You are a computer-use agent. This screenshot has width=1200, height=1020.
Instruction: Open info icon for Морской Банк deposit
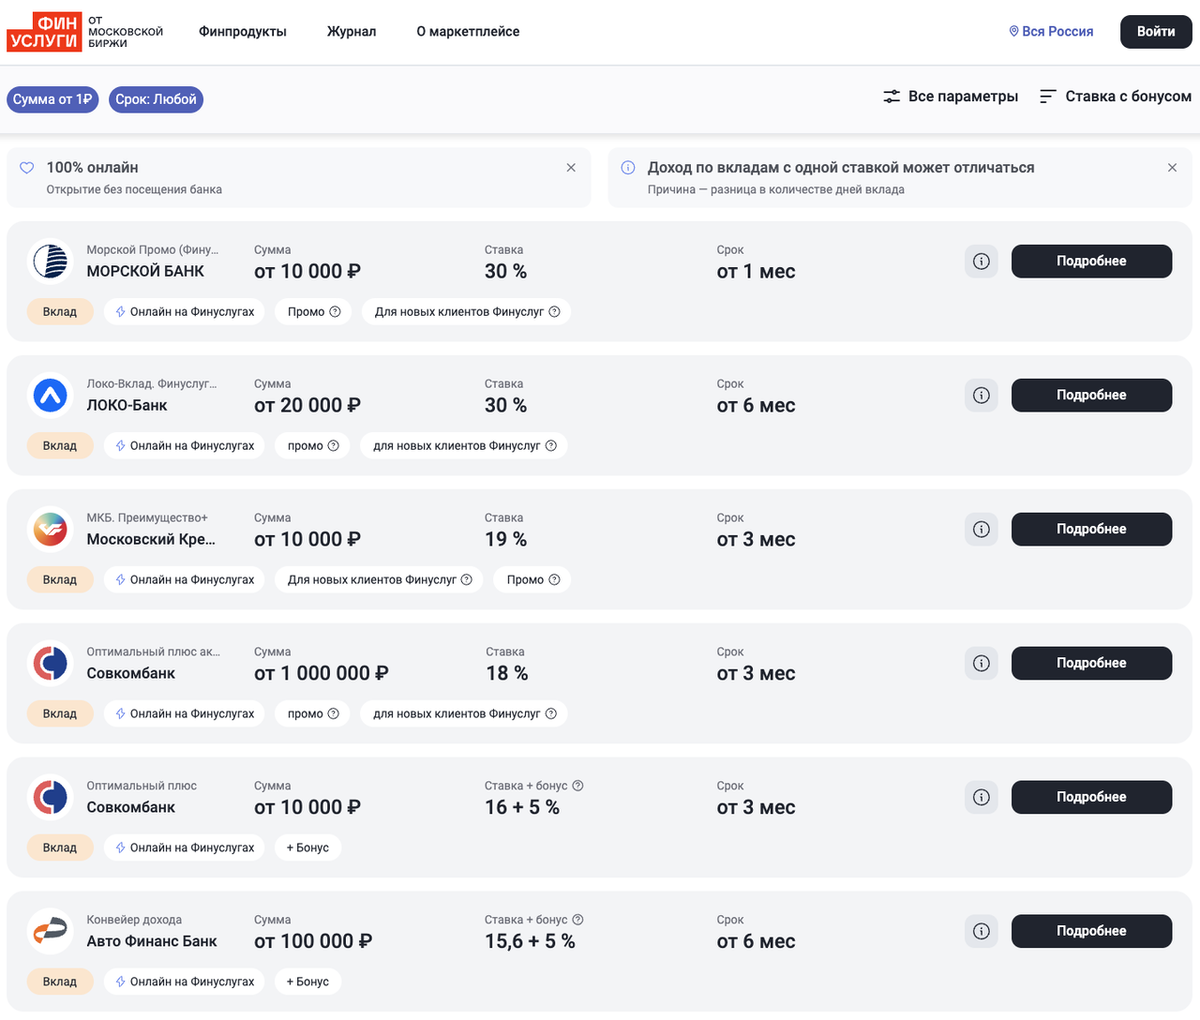click(981, 261)
